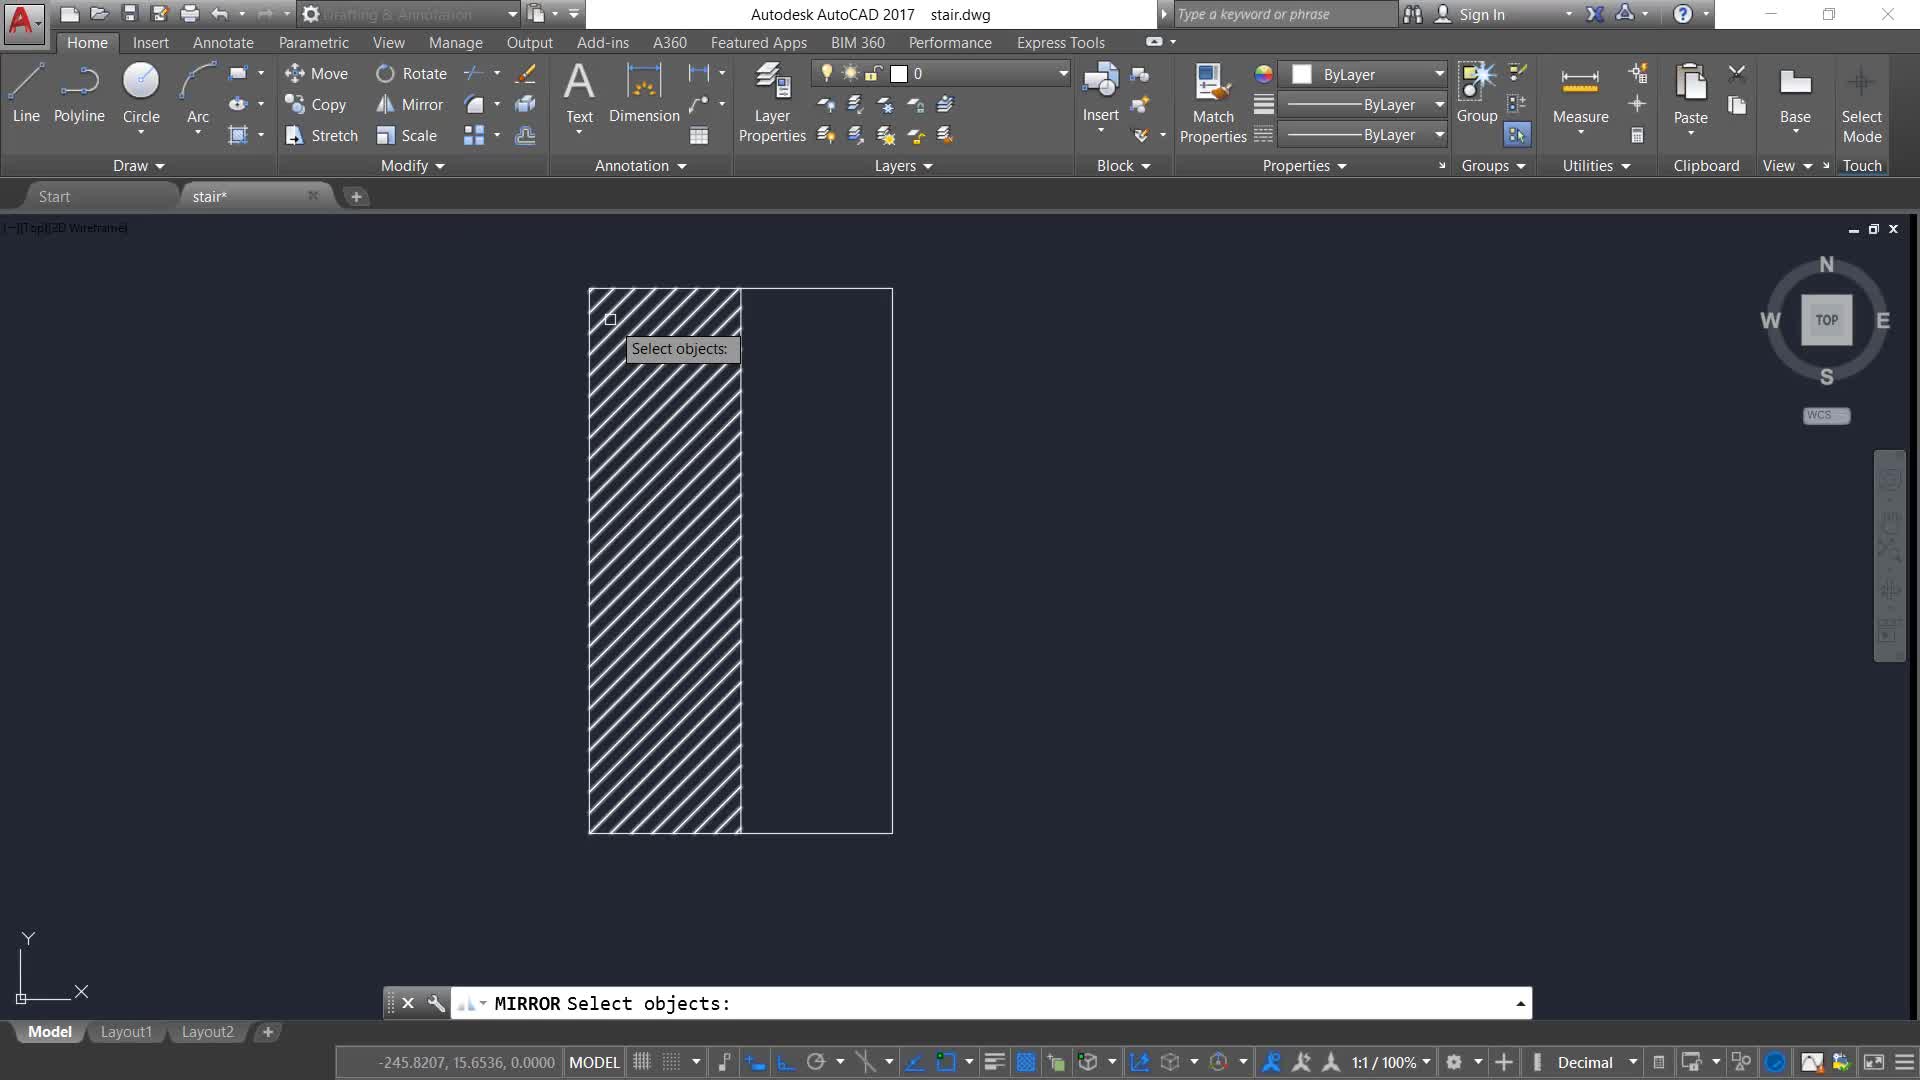The image size is (1920, 1080).
Task: Expand the Draw panel
Action: tap(138, 166)
